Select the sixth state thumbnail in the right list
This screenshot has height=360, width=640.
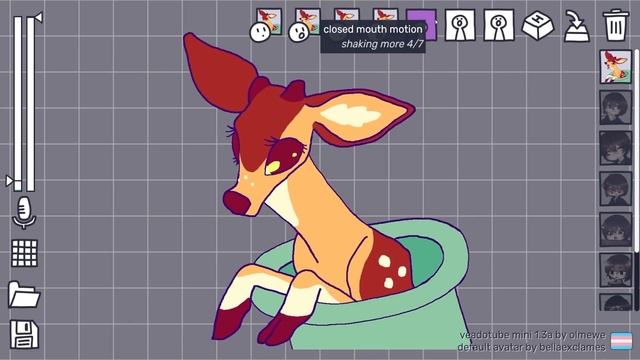(616, 269)
